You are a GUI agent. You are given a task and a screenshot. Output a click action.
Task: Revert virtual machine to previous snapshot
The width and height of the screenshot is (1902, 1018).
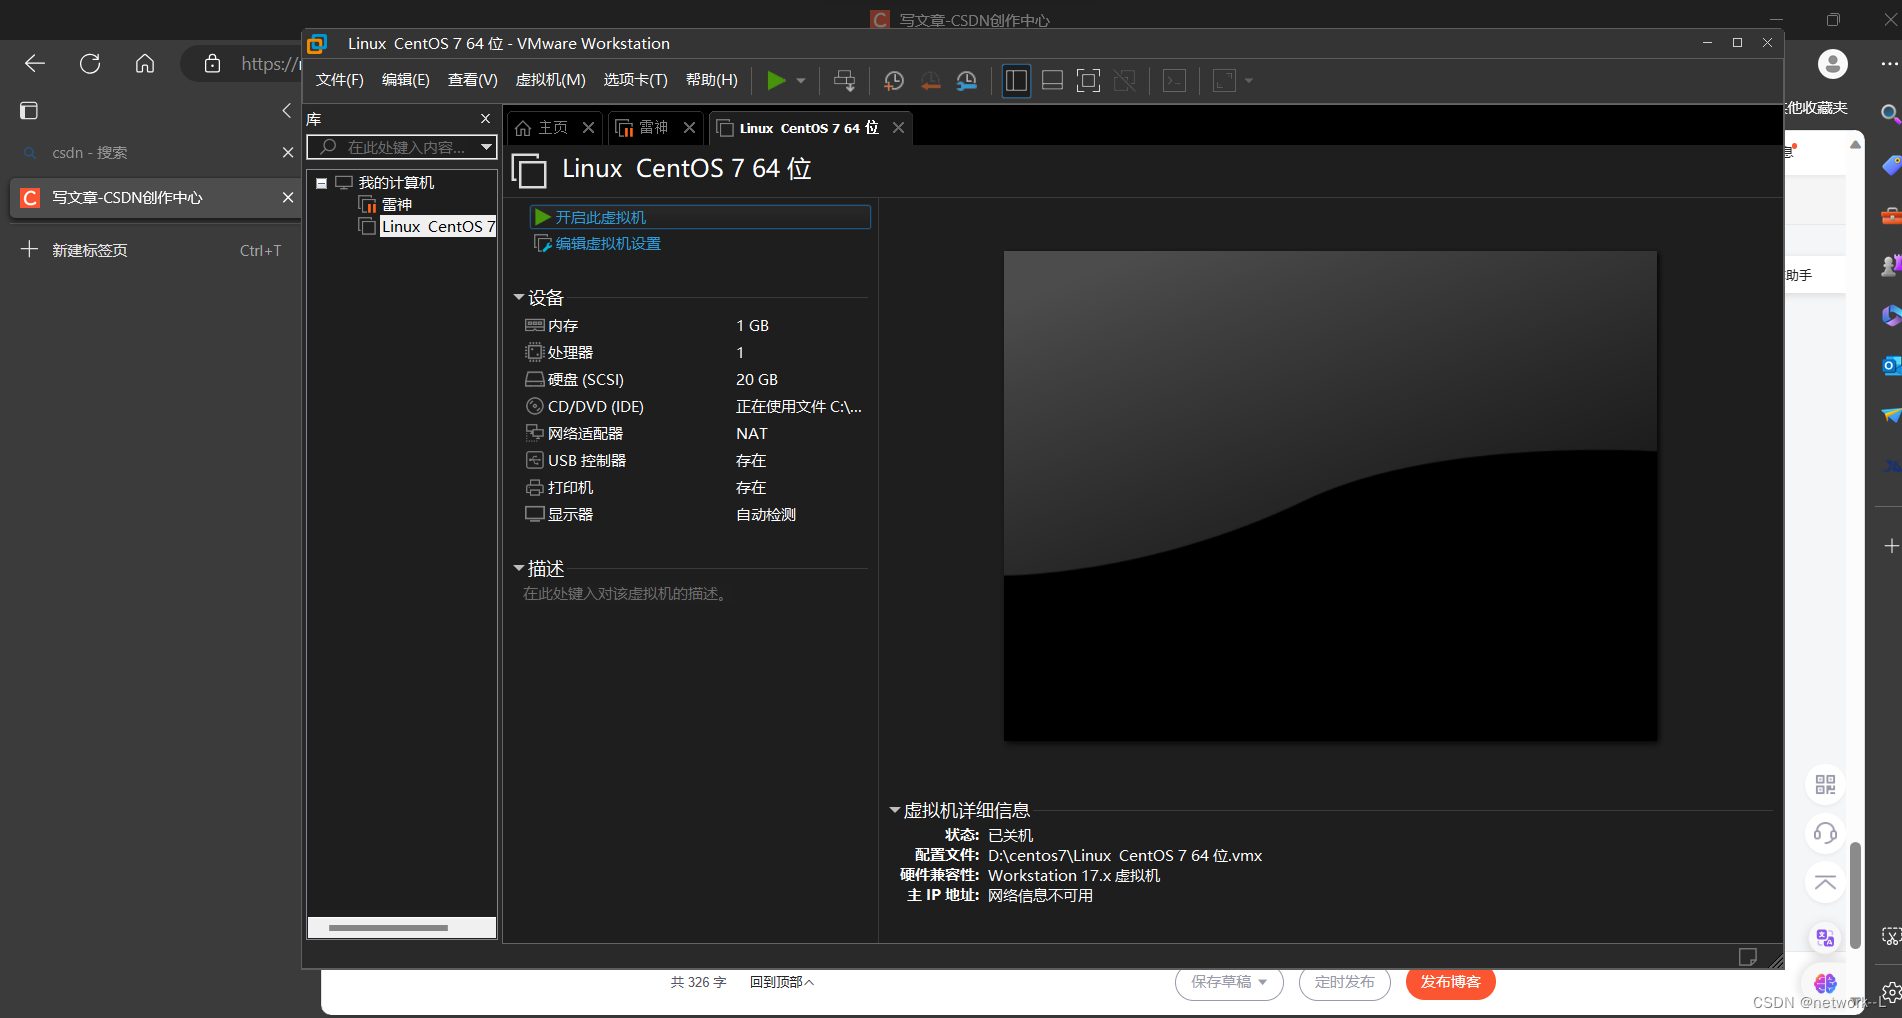930,81
